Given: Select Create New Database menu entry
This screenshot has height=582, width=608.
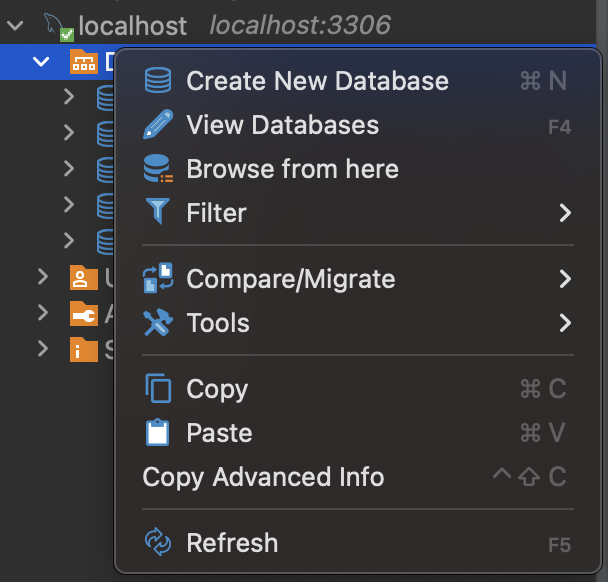Looking at the screenshot, I should [x=317, y=81].
